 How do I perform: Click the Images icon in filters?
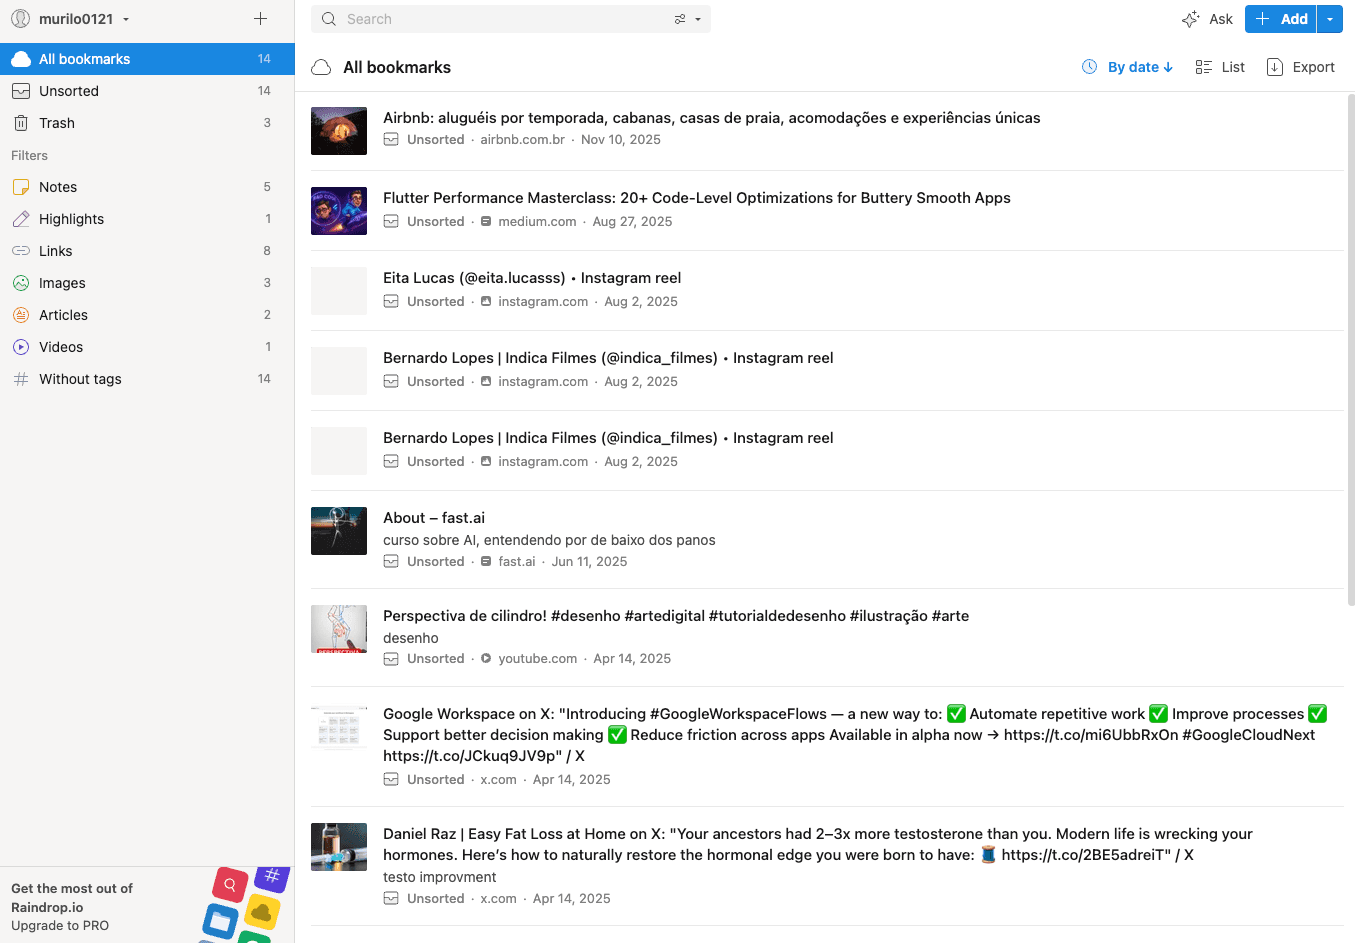point(21,283)
